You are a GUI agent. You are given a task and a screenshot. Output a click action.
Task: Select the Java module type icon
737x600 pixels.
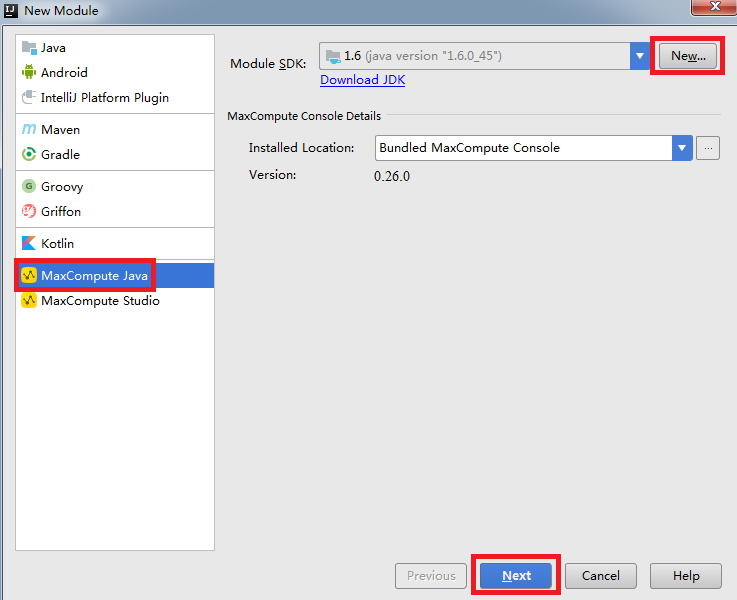pos(29,48)
